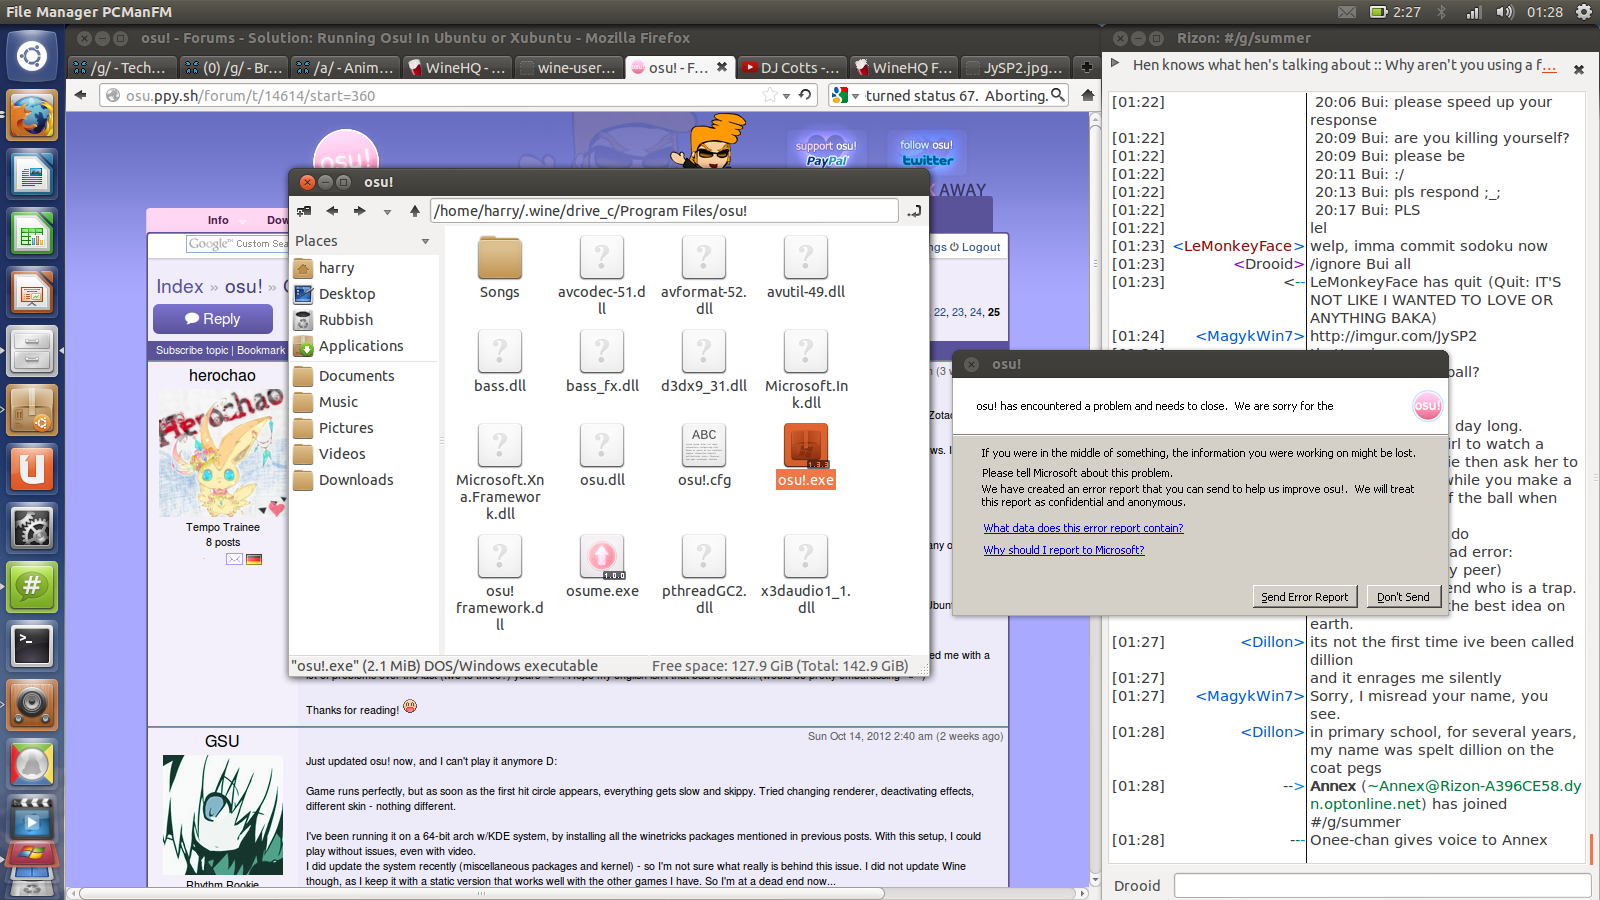Switch to JySP2.jpg Firefox tab
The height and width of the screenshot is (900, 1600).
point(1014,67)
